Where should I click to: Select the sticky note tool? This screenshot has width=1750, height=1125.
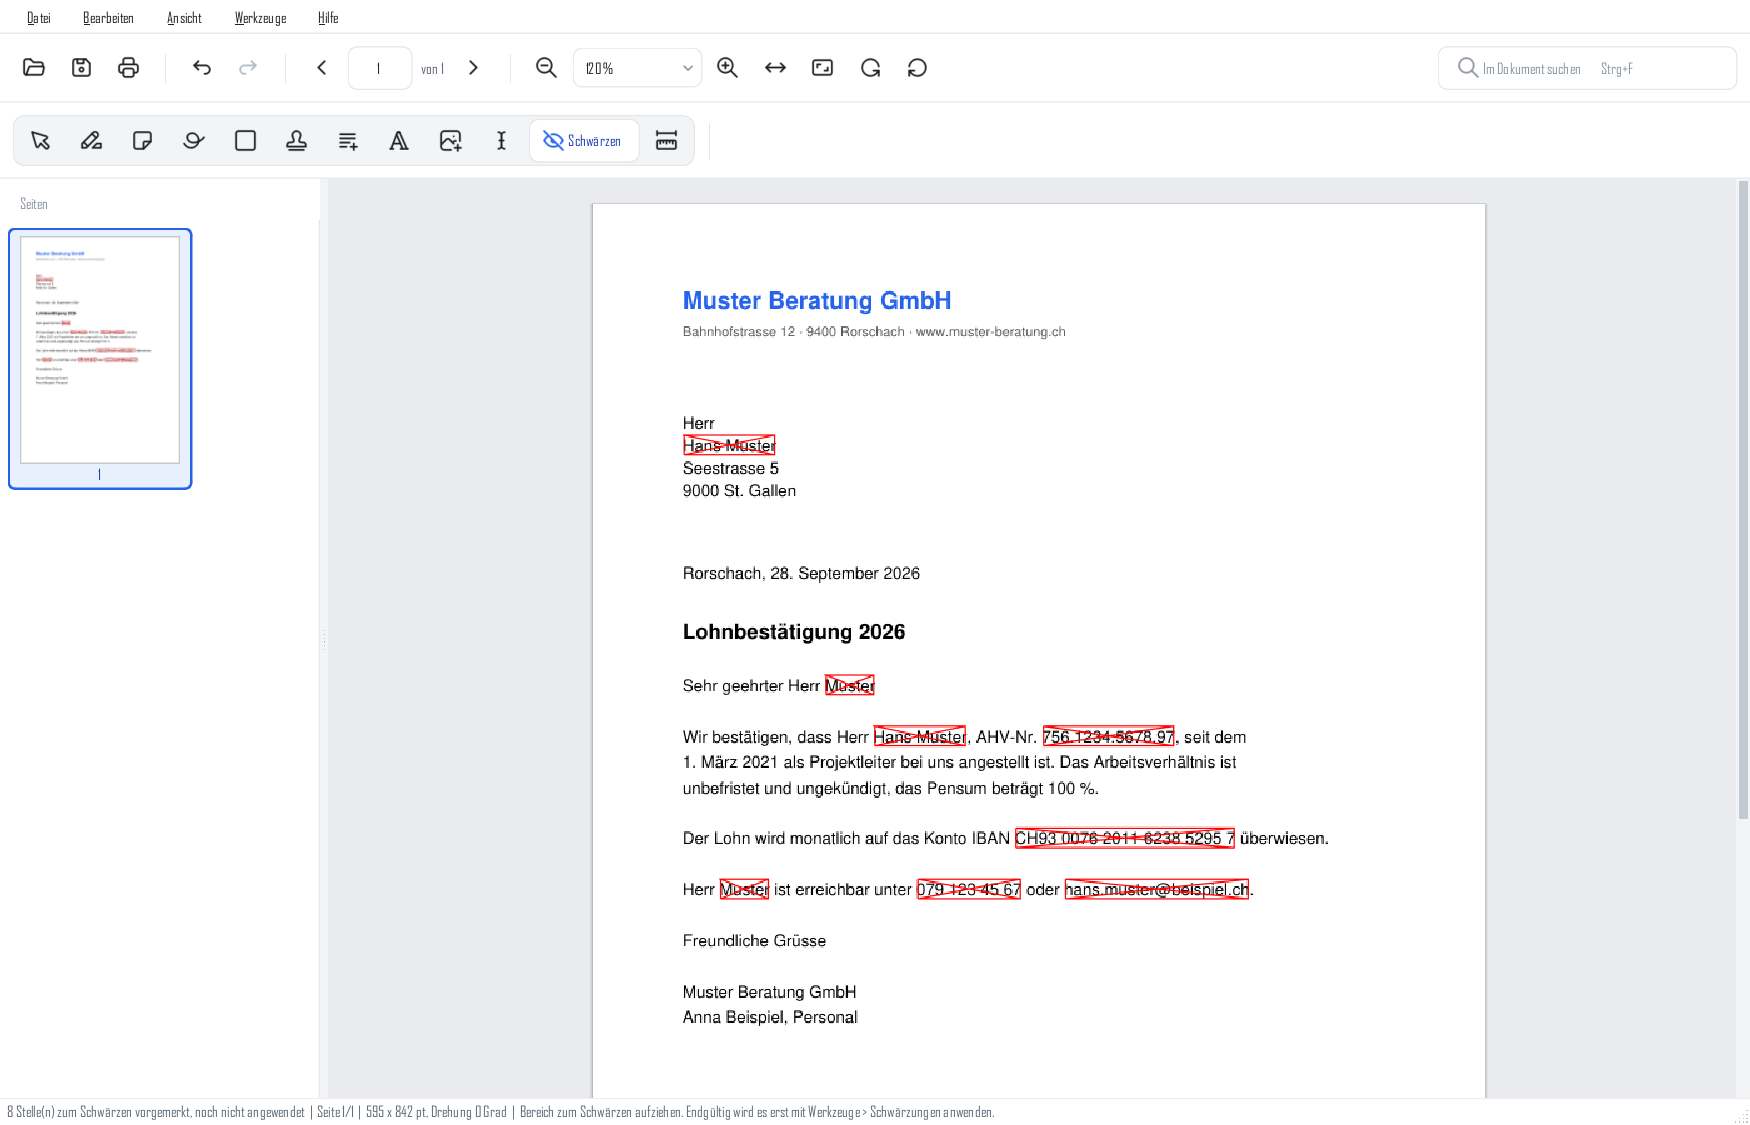[143, 141]
